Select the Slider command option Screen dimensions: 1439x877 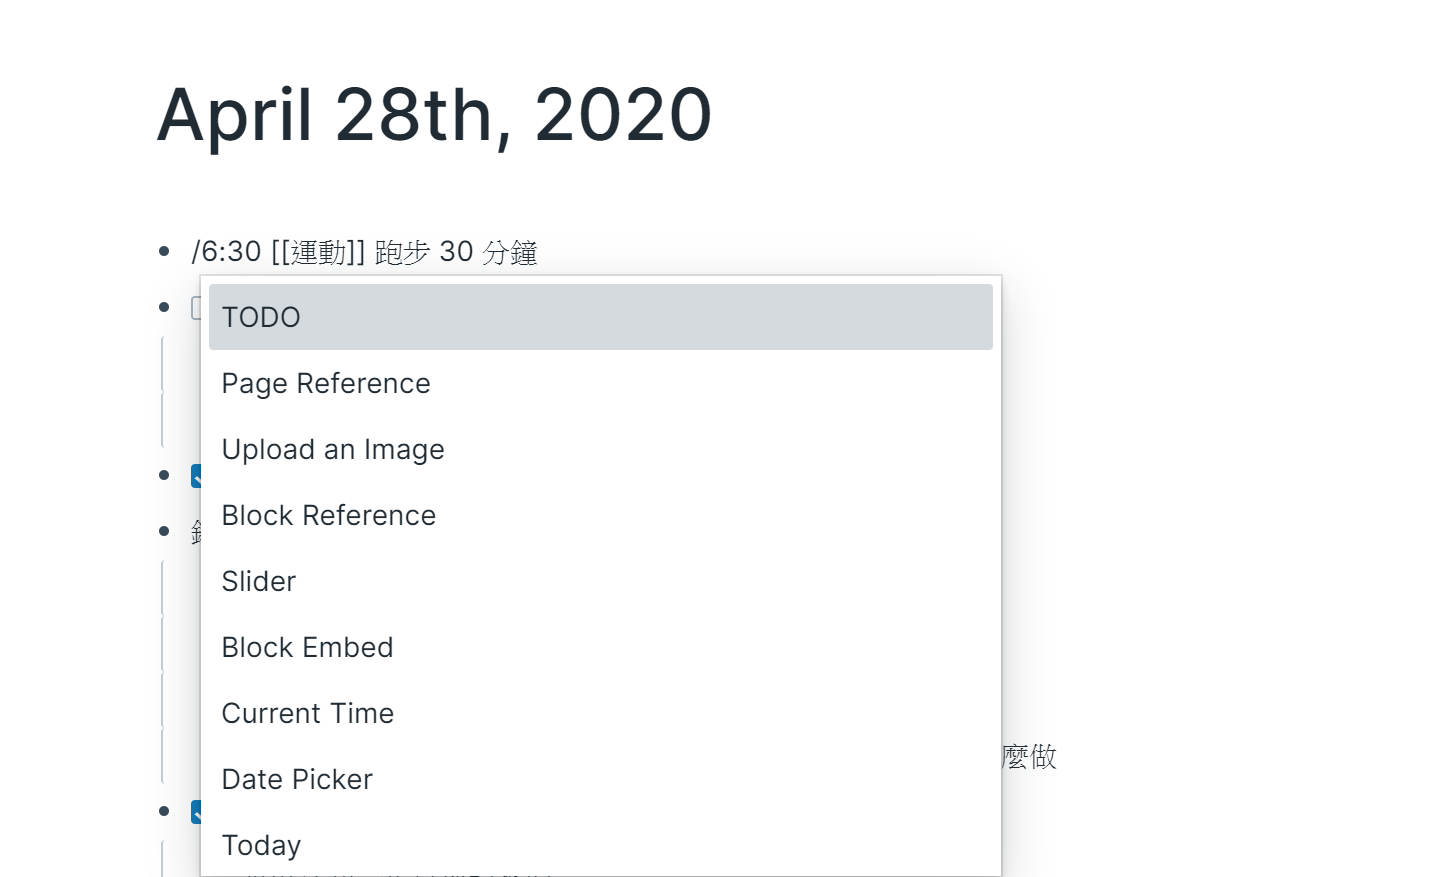[x=600, y=581]
